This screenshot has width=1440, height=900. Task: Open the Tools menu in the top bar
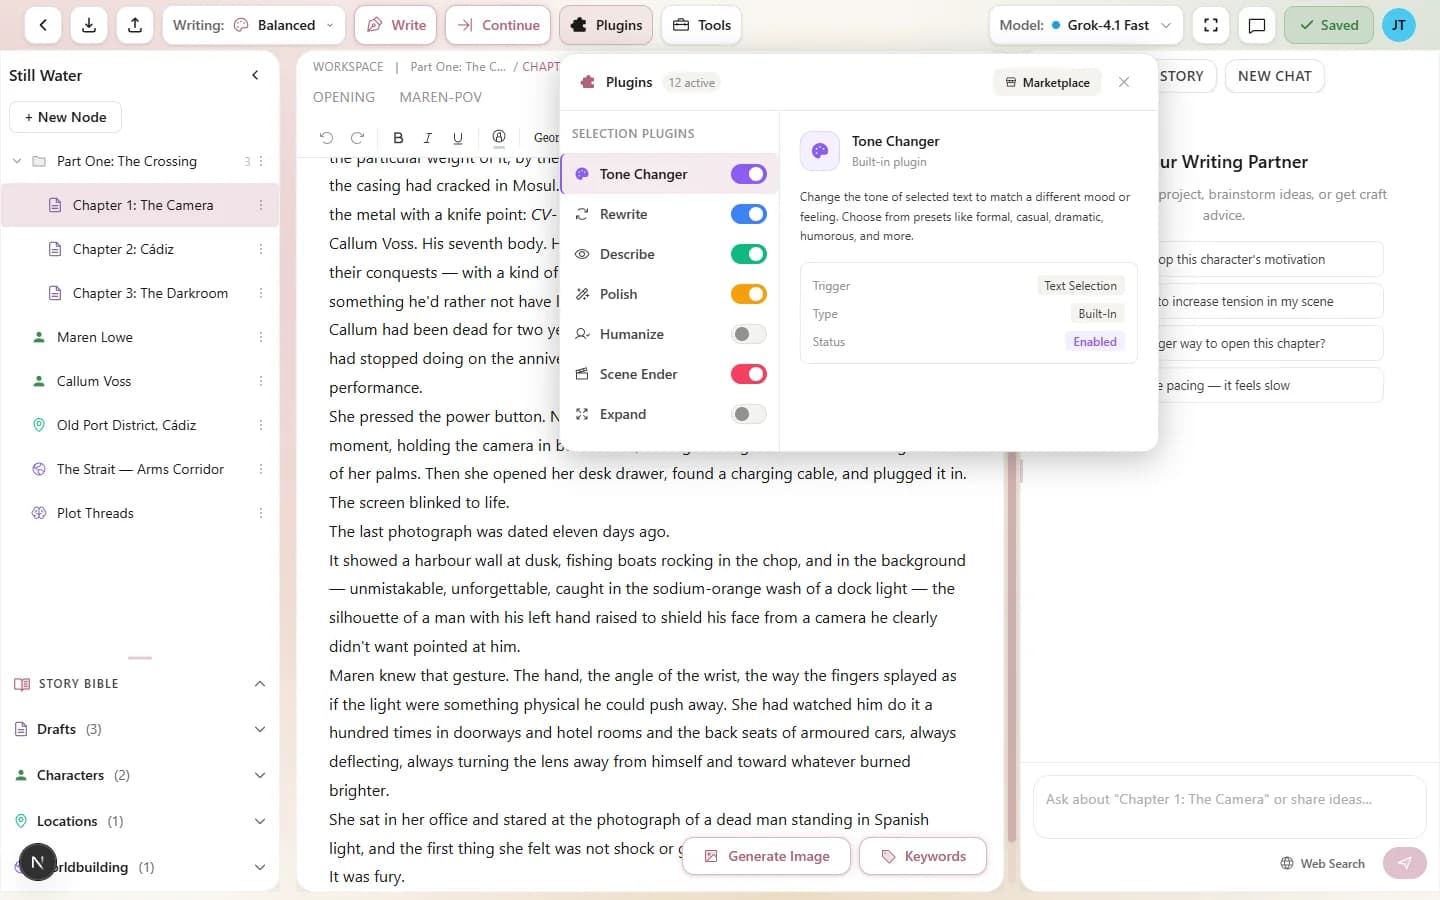click(701, 25)
